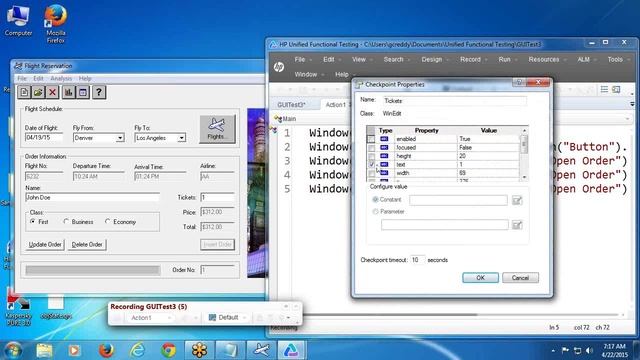Image resolution: width=640 pixels, height=360 pixels.
Task: Switch to UFT triangle taskbar icon
Action: click(x=291, y=350)
